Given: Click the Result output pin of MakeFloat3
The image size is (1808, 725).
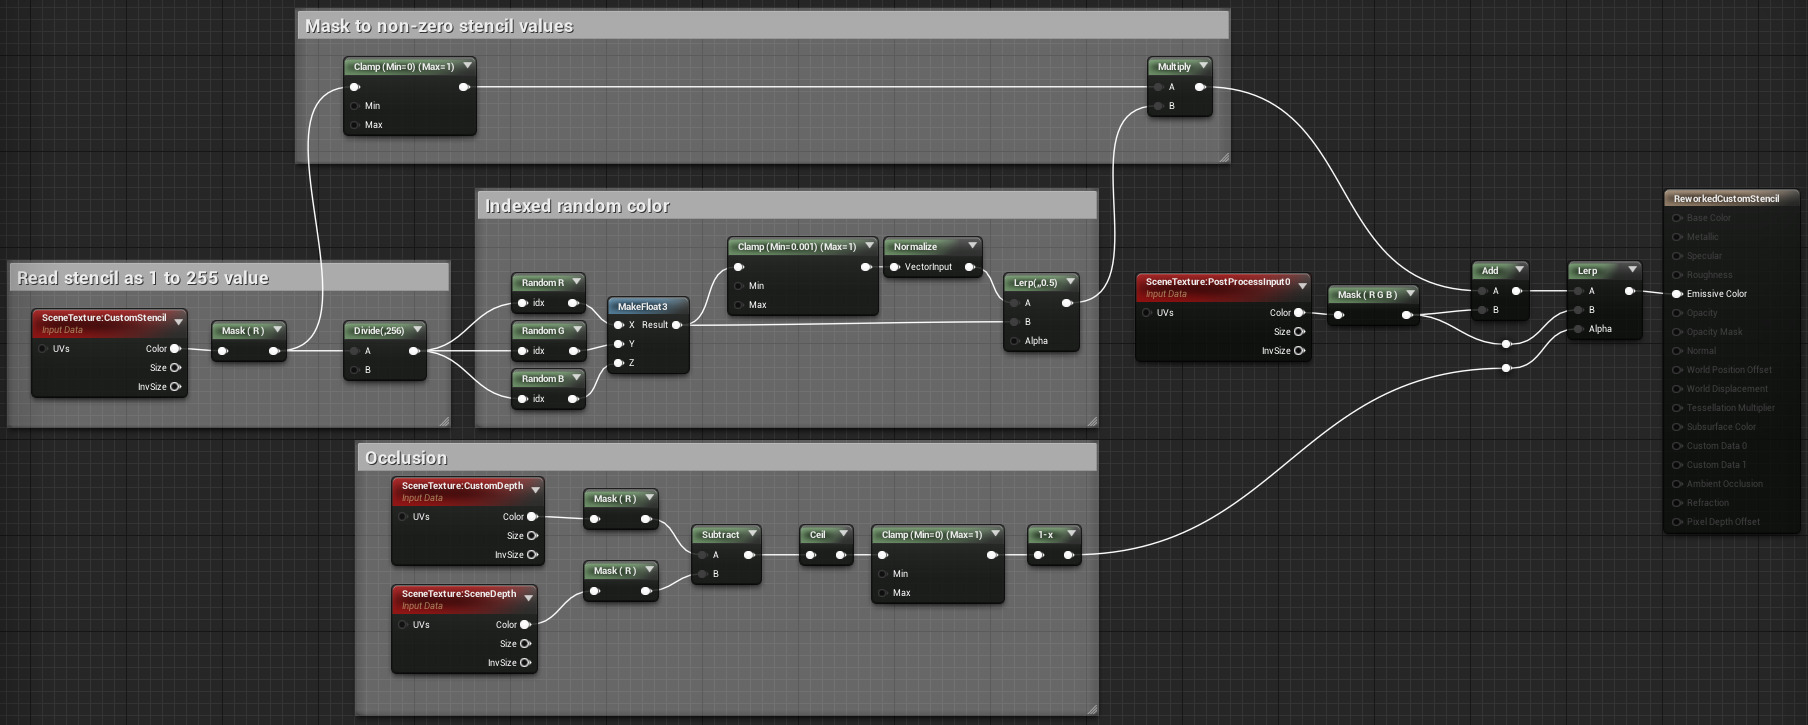Looking at the screenshot, I should pos(677,325).
